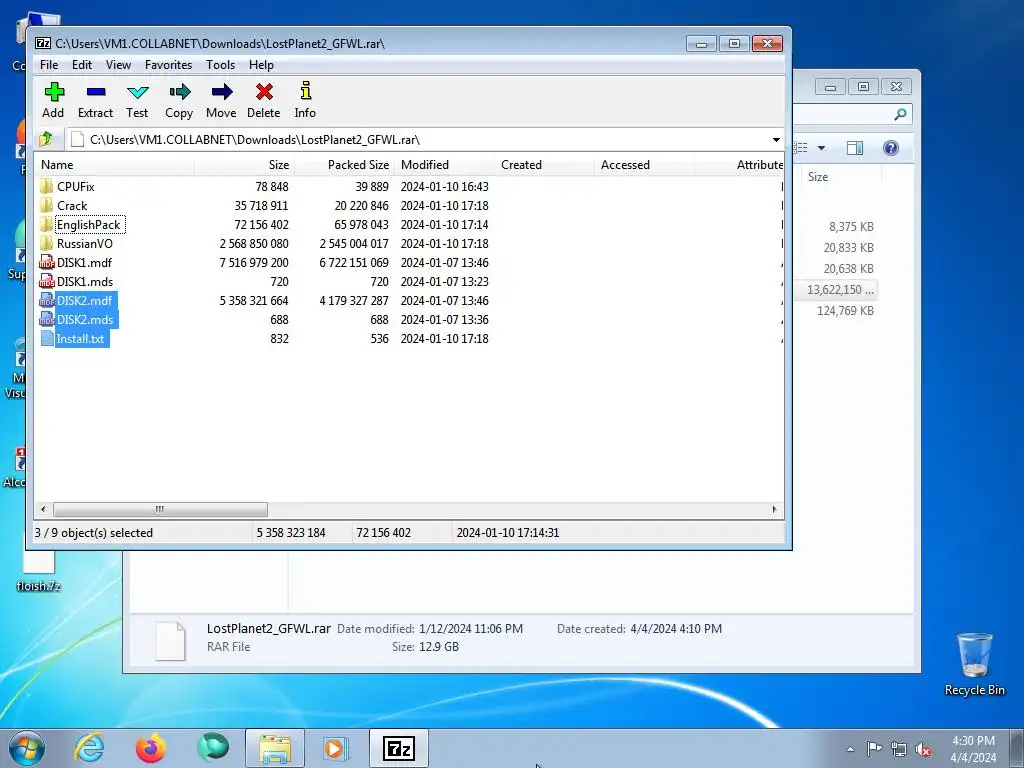The width and height of the screenshot is (1024, 768).
Task: Open Windows Media Player taskbar icon
Action: (336, 748)
